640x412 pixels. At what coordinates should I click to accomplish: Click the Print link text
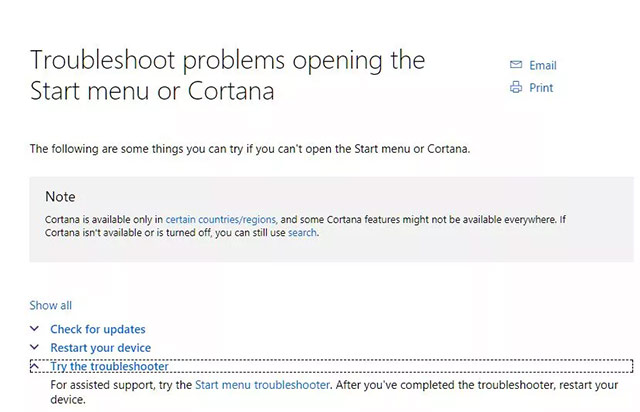(x=541, y=87)
